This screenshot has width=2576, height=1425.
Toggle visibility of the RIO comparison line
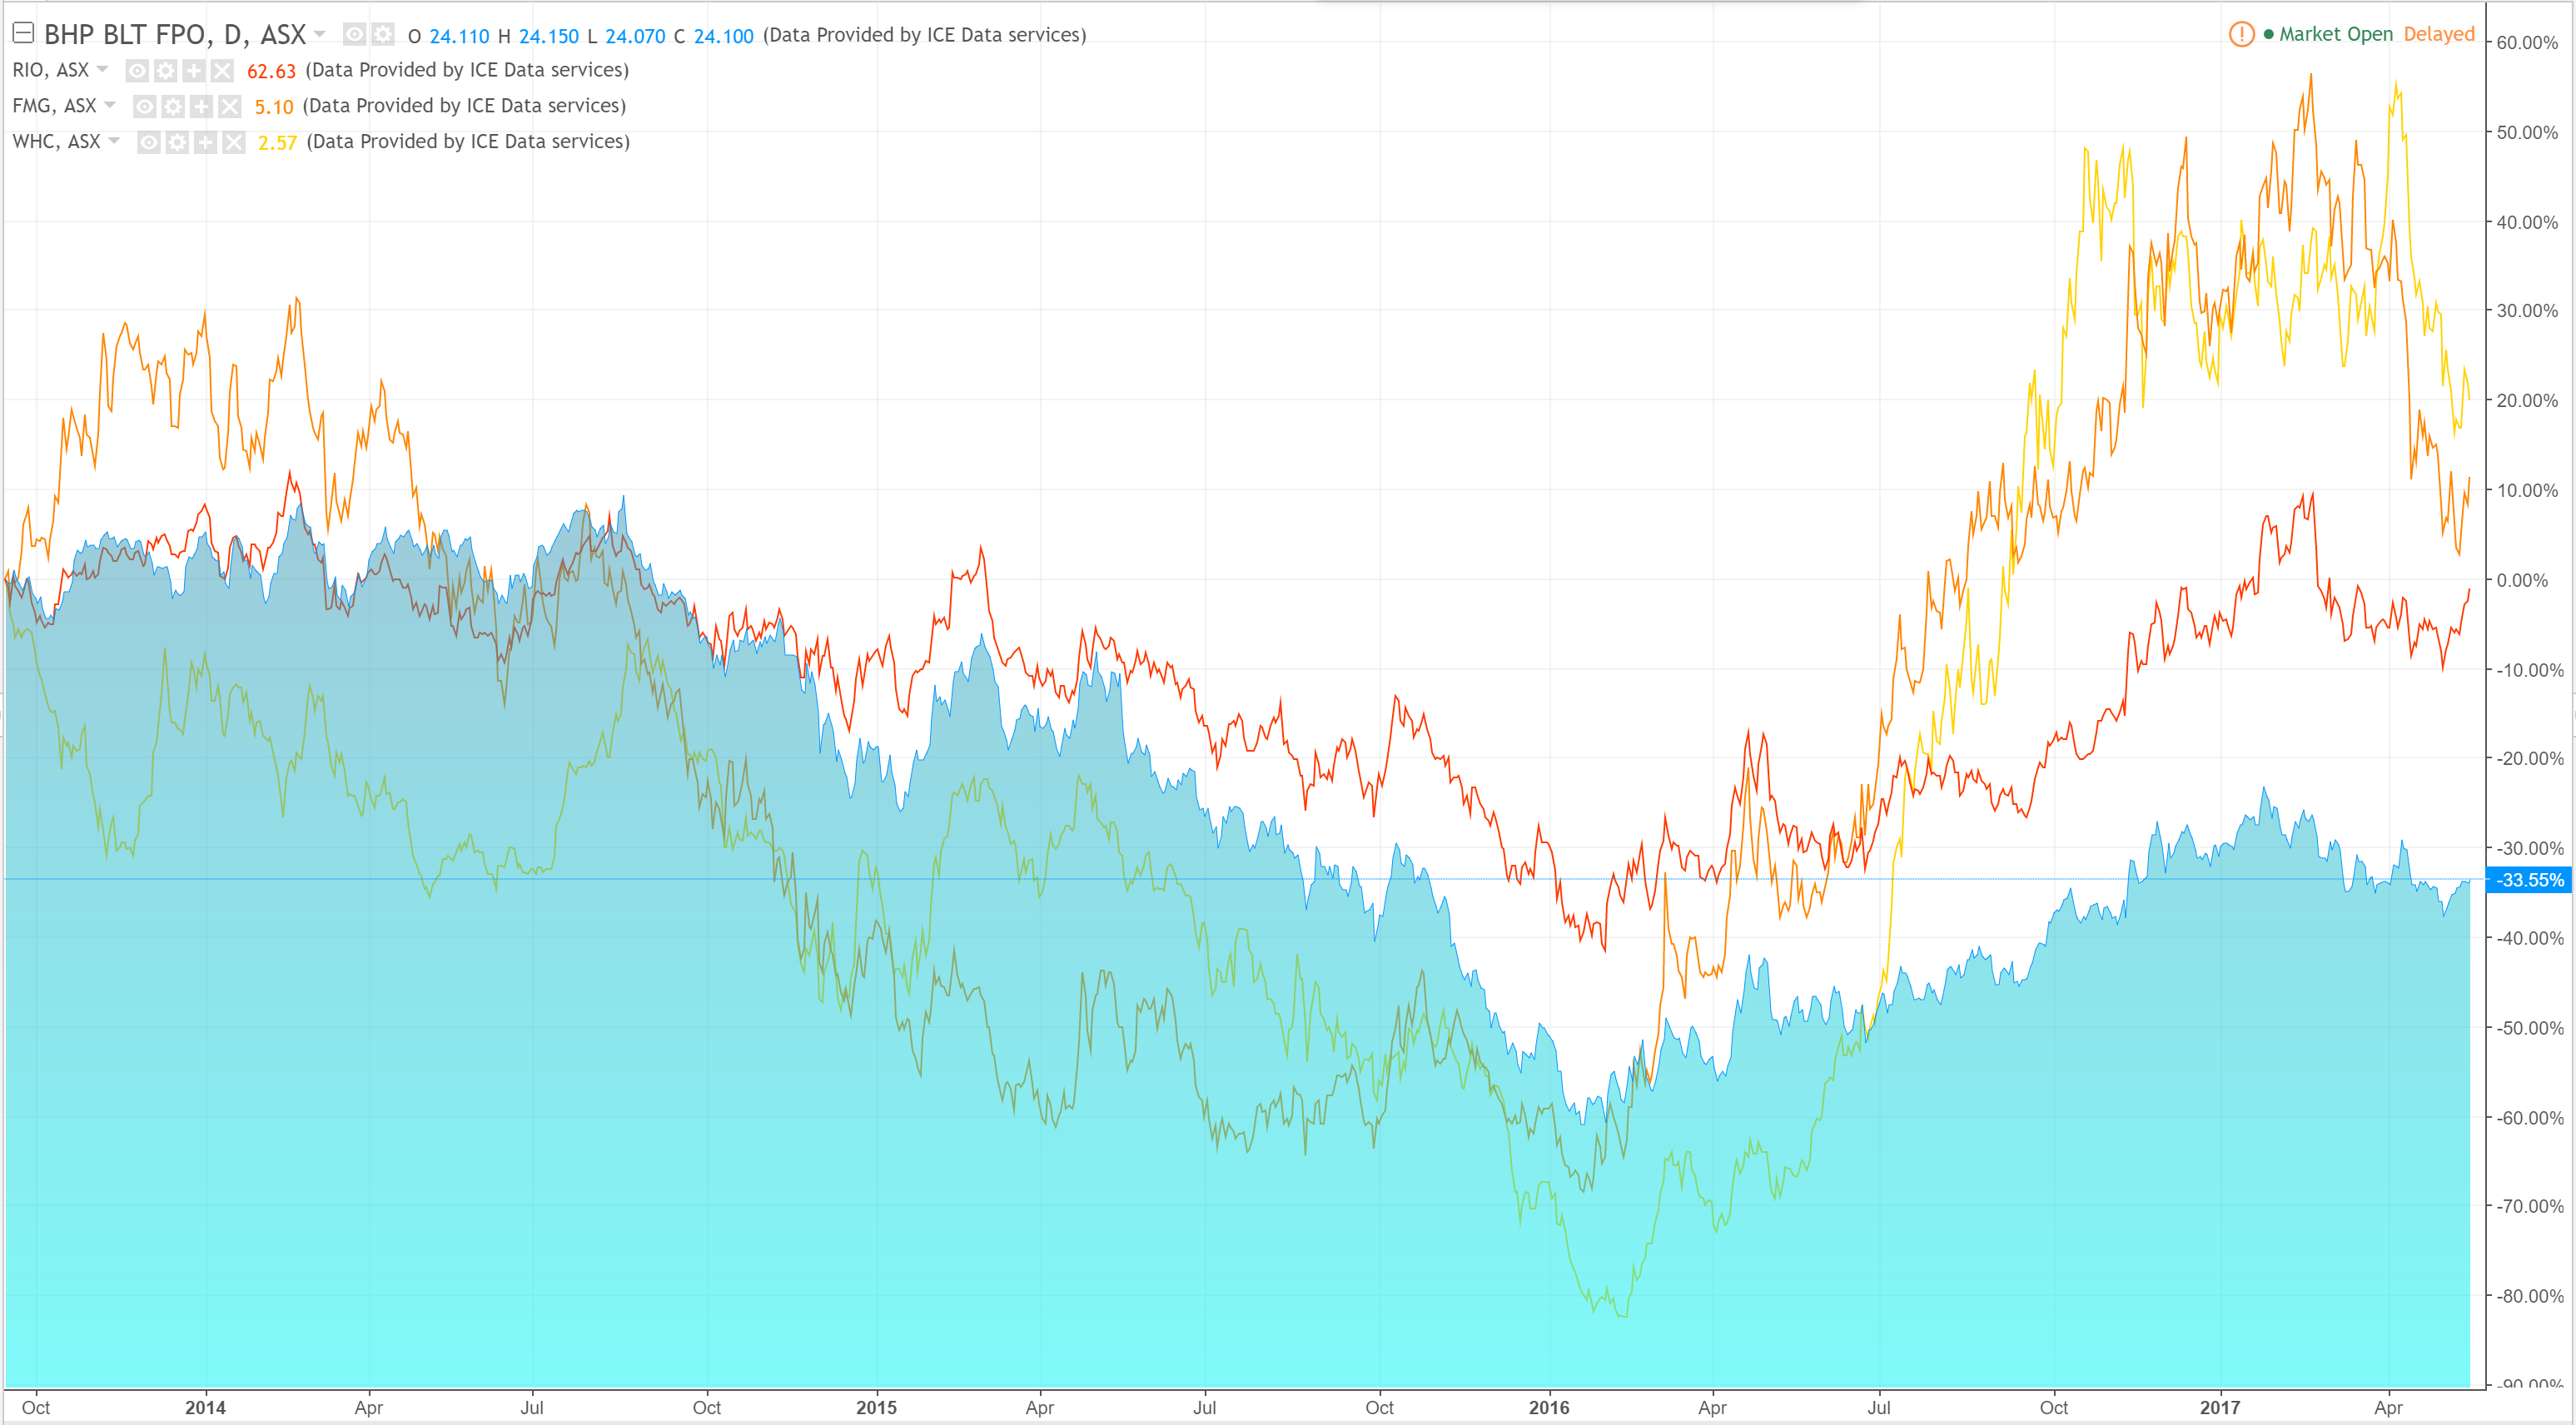coord(137,71)
